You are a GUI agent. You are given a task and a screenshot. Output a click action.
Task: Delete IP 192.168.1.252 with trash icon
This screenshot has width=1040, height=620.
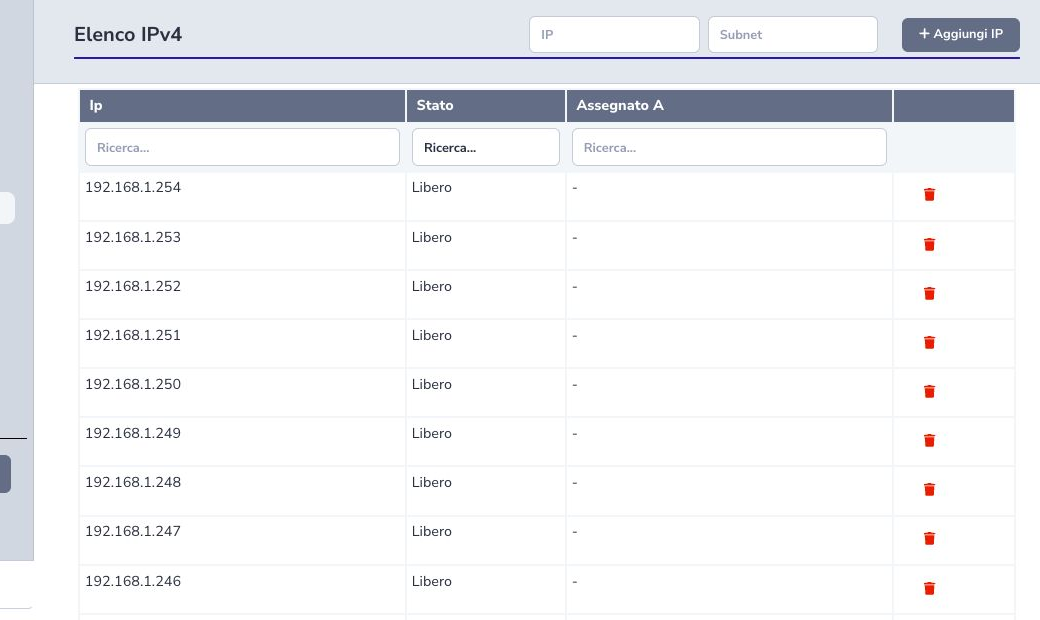[x=929, y=293]
